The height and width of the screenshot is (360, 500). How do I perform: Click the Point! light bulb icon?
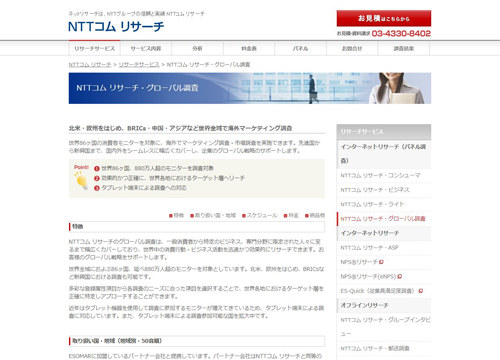pos(82,181)
